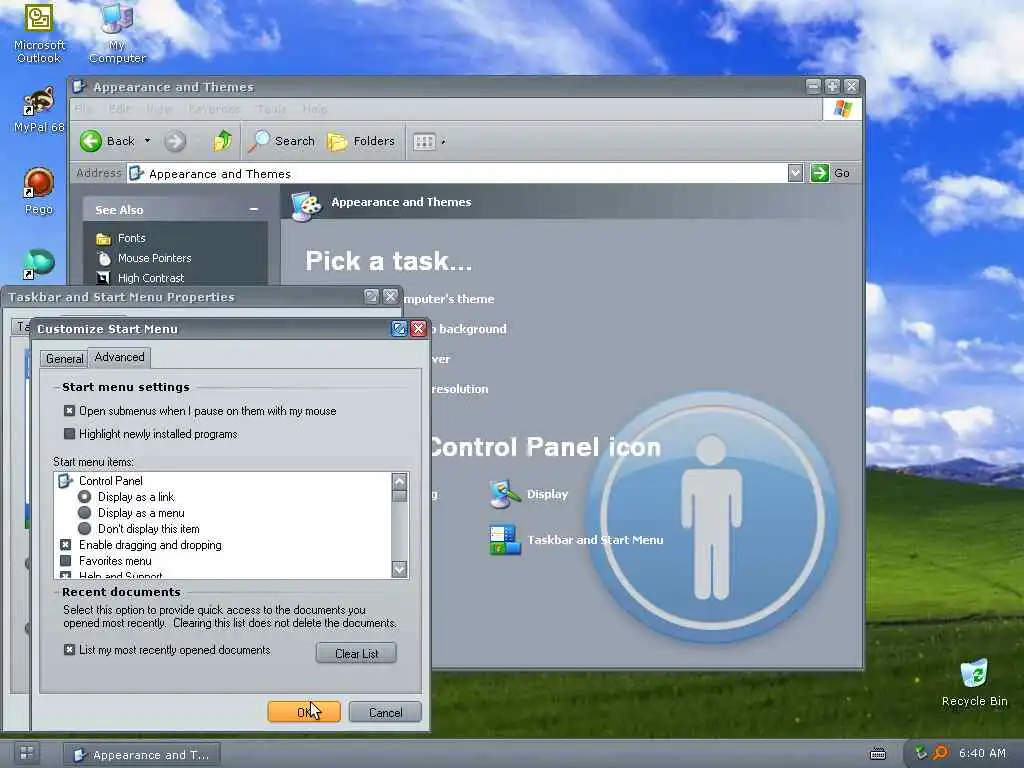Click the Address field text Appearance and Themes
This screenshot has width=1024, height=768.
[x=219, y=174]
